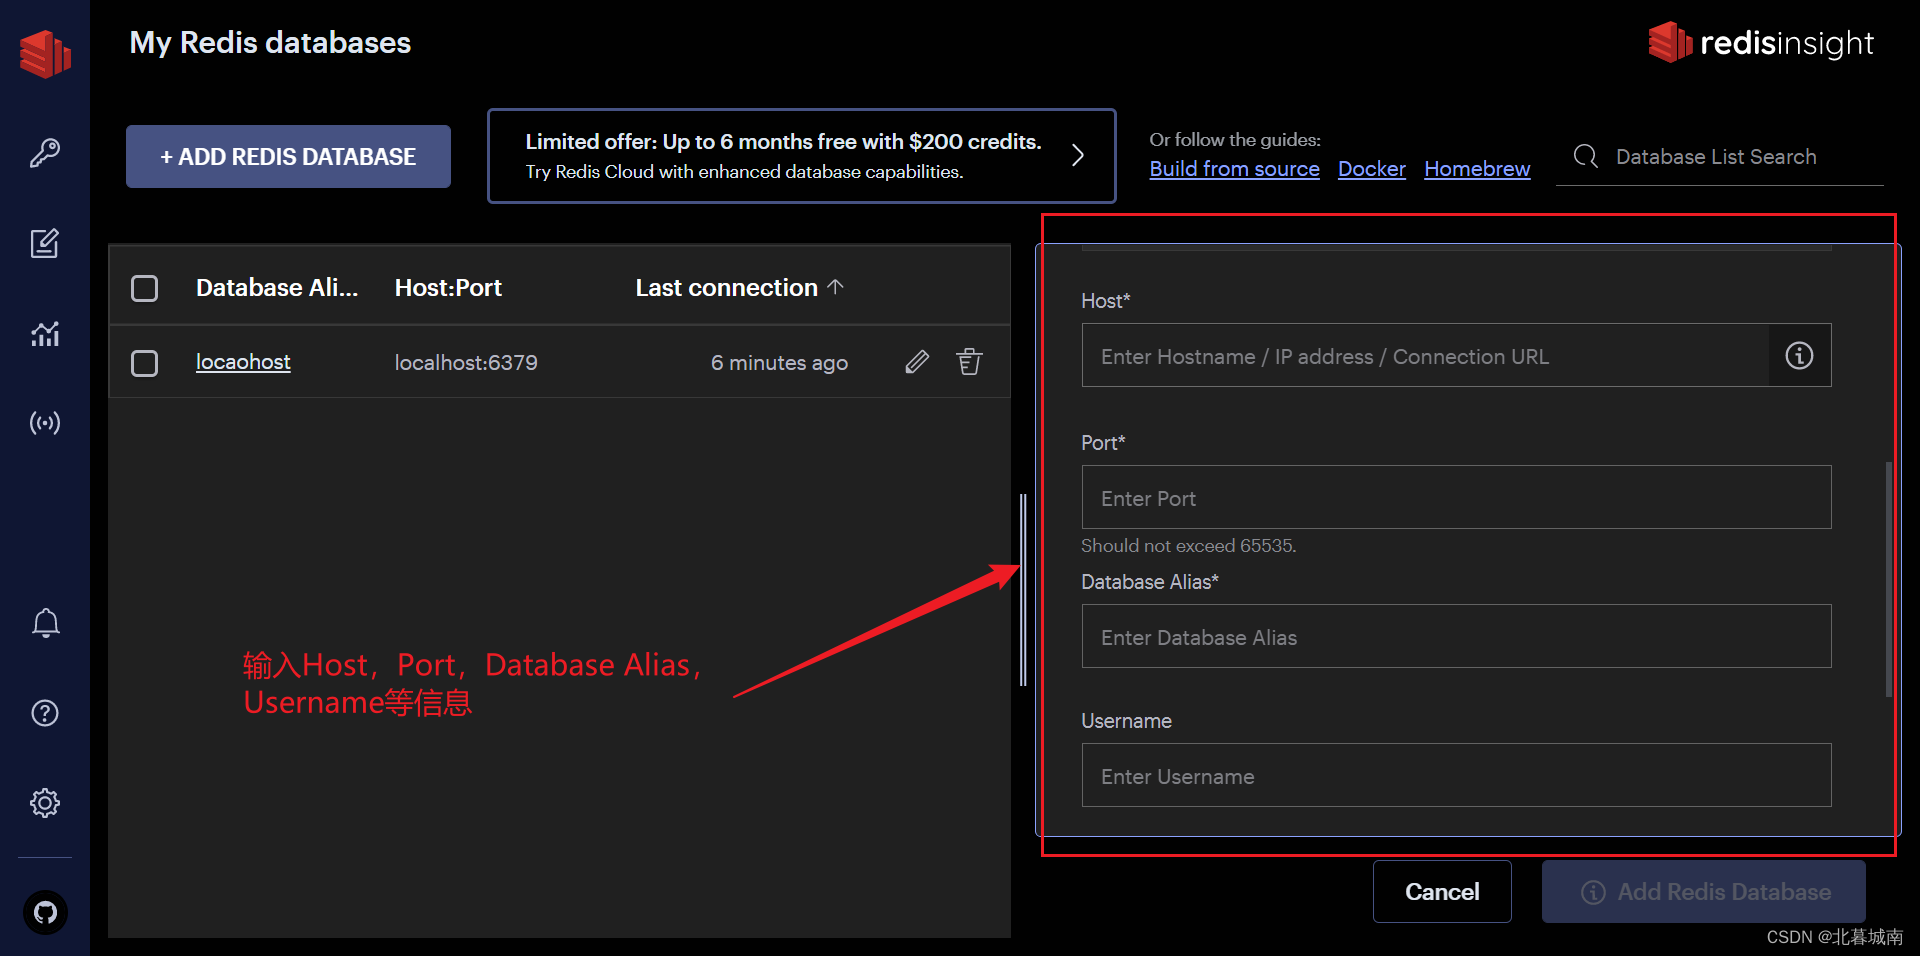Click the Enter Port input field
Image resolution: width=1920 pixels, height=956 pixels.
point(1456,497)
